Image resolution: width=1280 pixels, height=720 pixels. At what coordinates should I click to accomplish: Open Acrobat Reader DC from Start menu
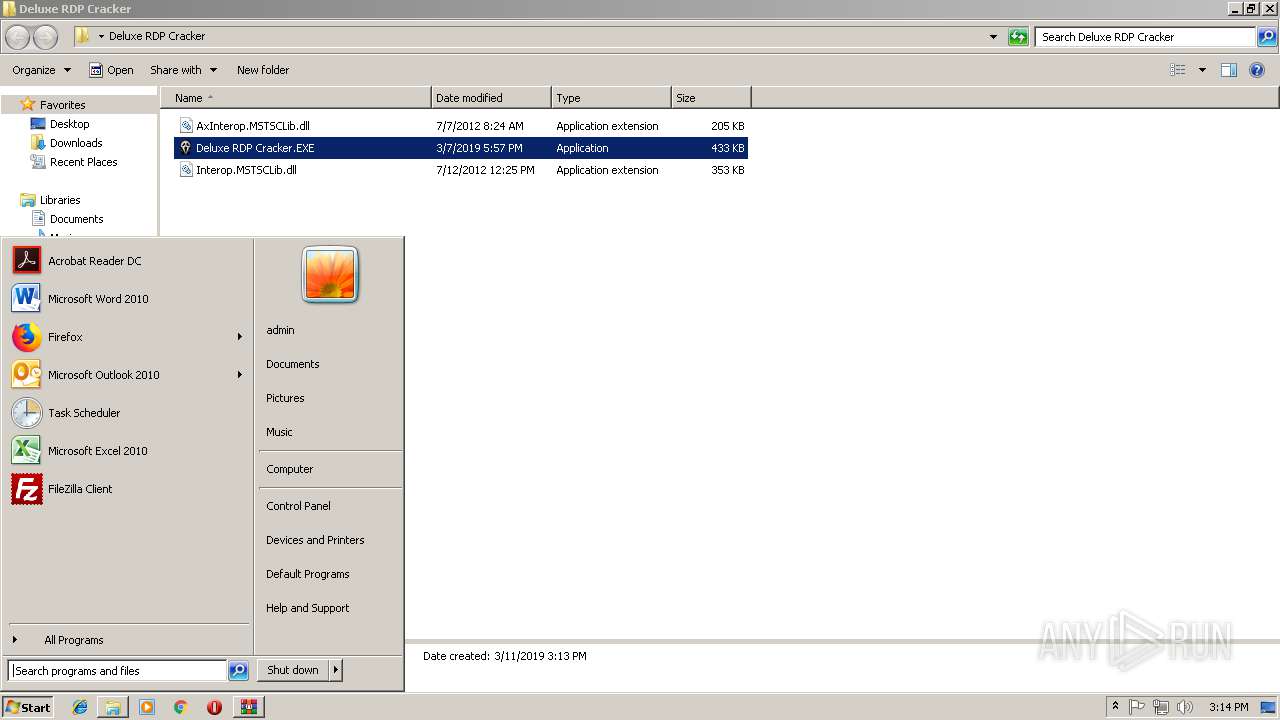pyautogui.click(x=27, y=261)
